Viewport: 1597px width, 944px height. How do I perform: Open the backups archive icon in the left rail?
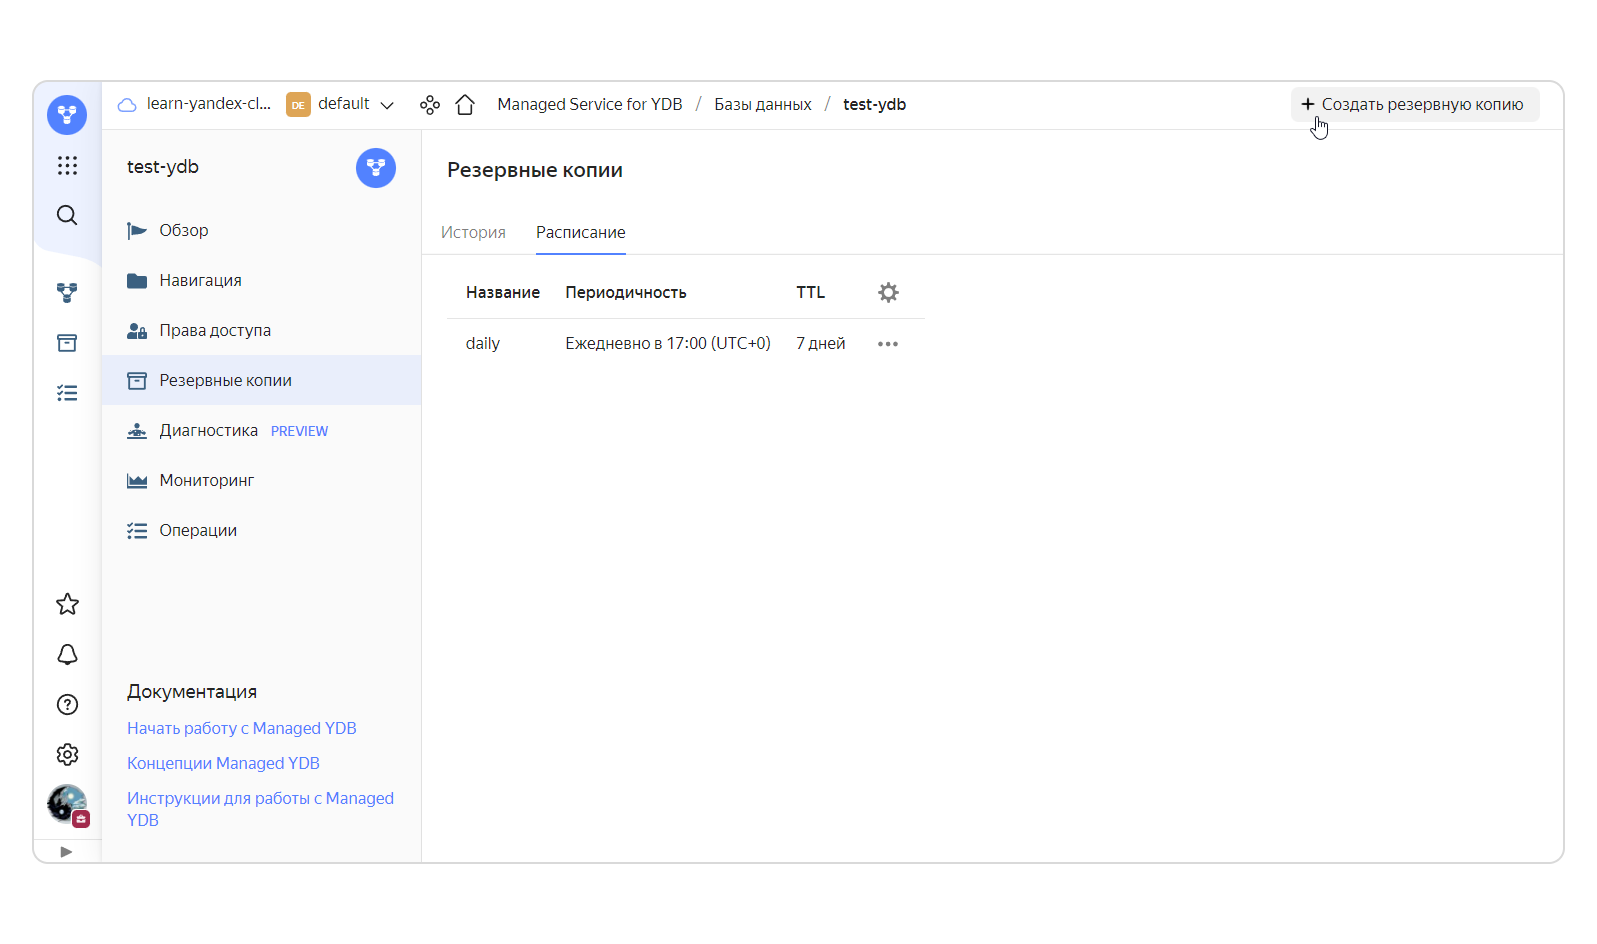click(x=67, y=343)
